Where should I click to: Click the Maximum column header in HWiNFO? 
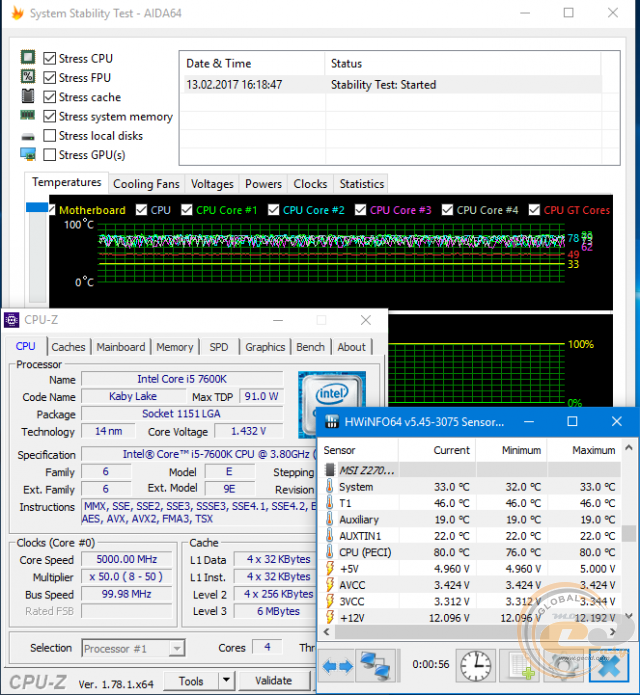pos(583,450)
